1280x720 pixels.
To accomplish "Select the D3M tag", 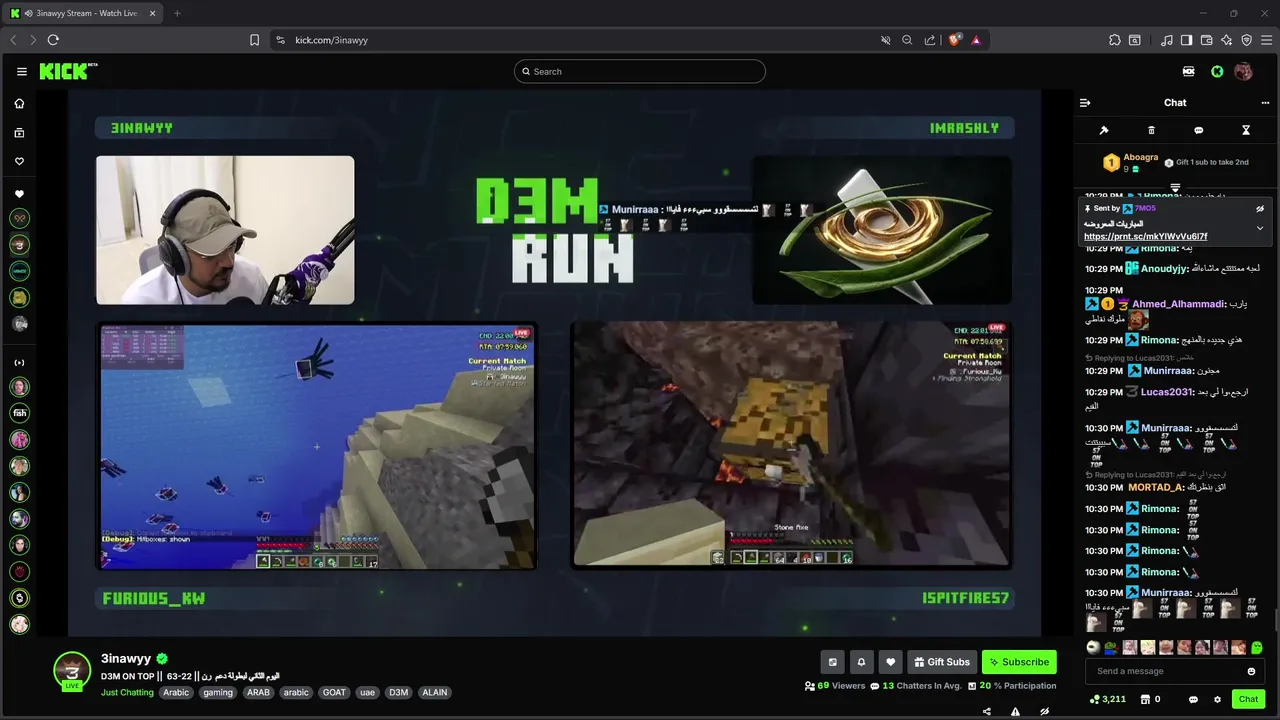I will tap(399, 692).
